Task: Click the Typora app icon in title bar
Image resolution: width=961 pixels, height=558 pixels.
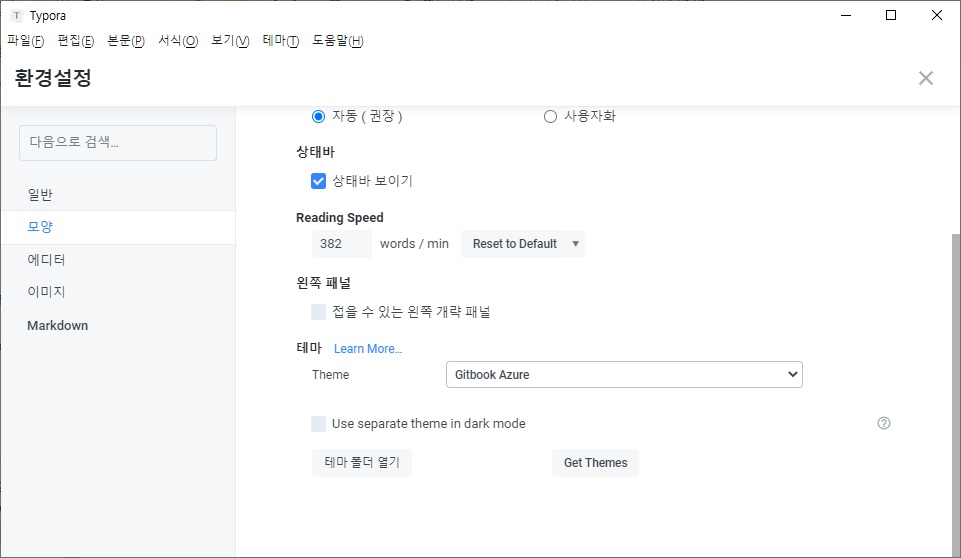Action: click(x=17, y=15)
